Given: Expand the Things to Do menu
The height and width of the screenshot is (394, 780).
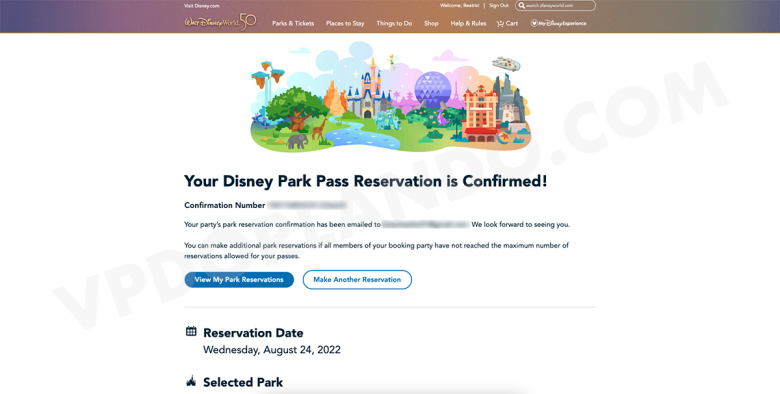Looking at the screenshot, I should [394, 23].
